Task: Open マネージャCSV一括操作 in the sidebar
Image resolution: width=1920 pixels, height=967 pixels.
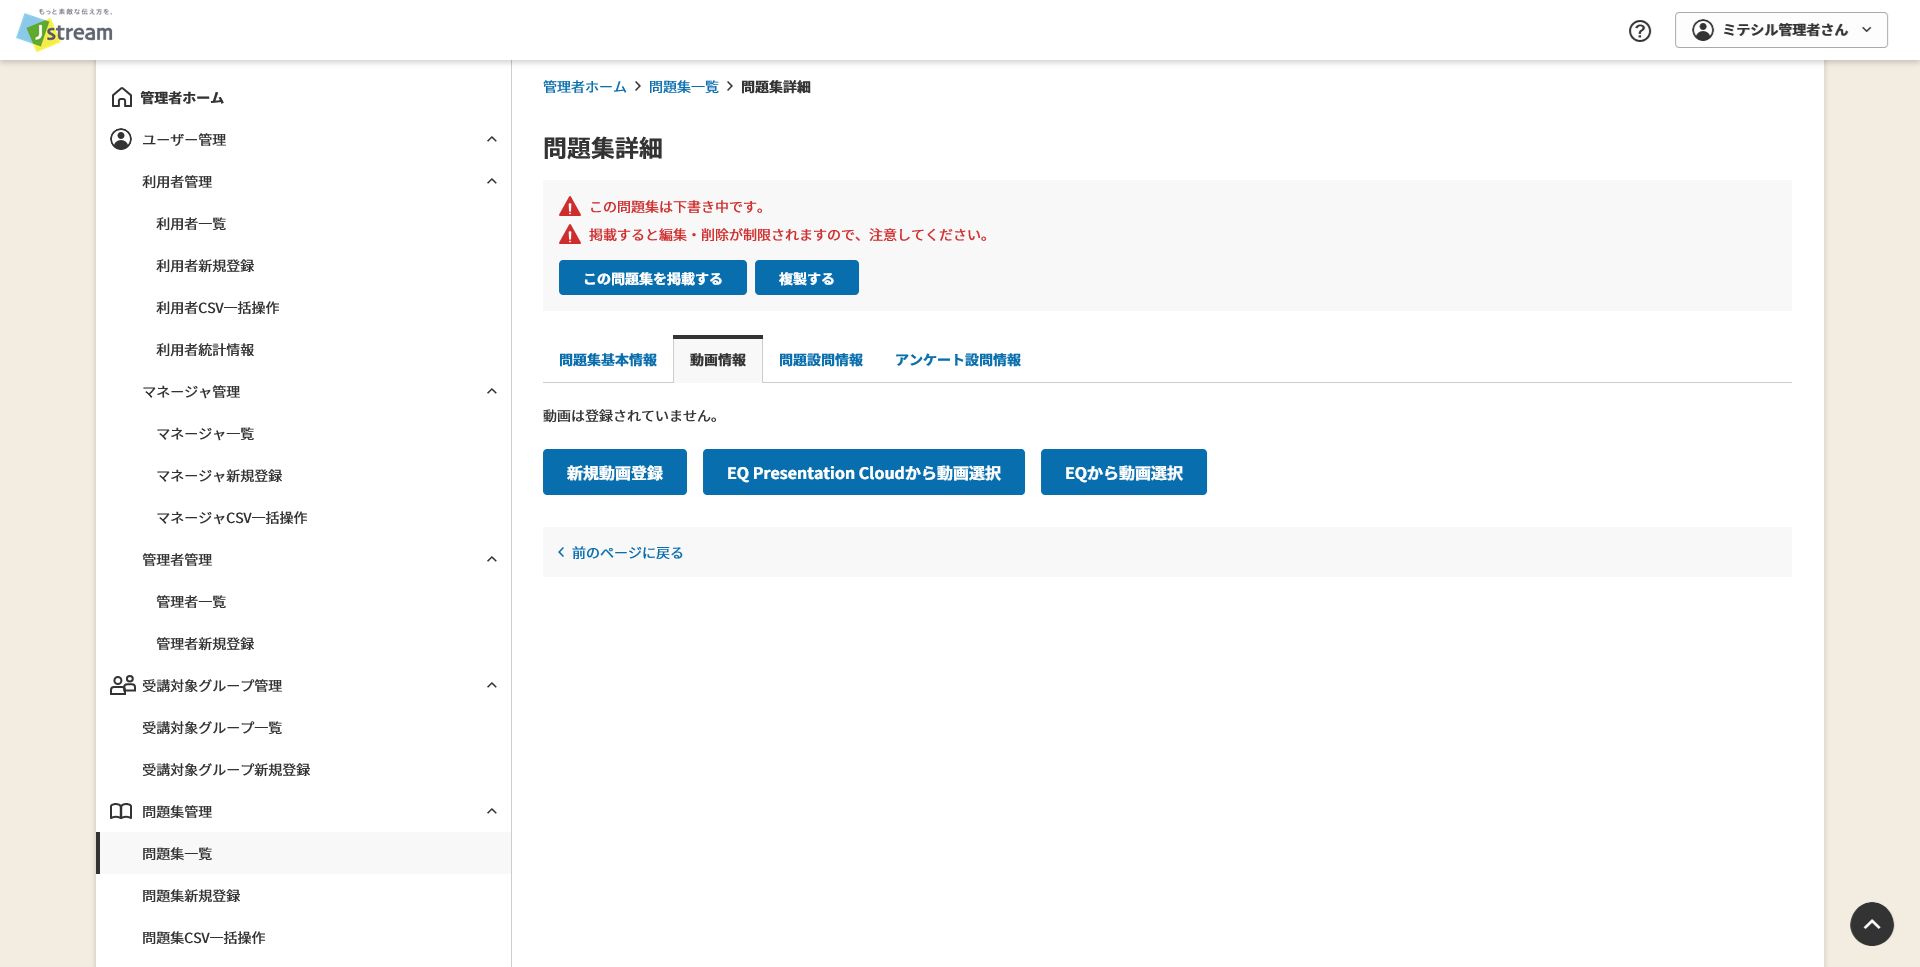Action: click(232, 518)
